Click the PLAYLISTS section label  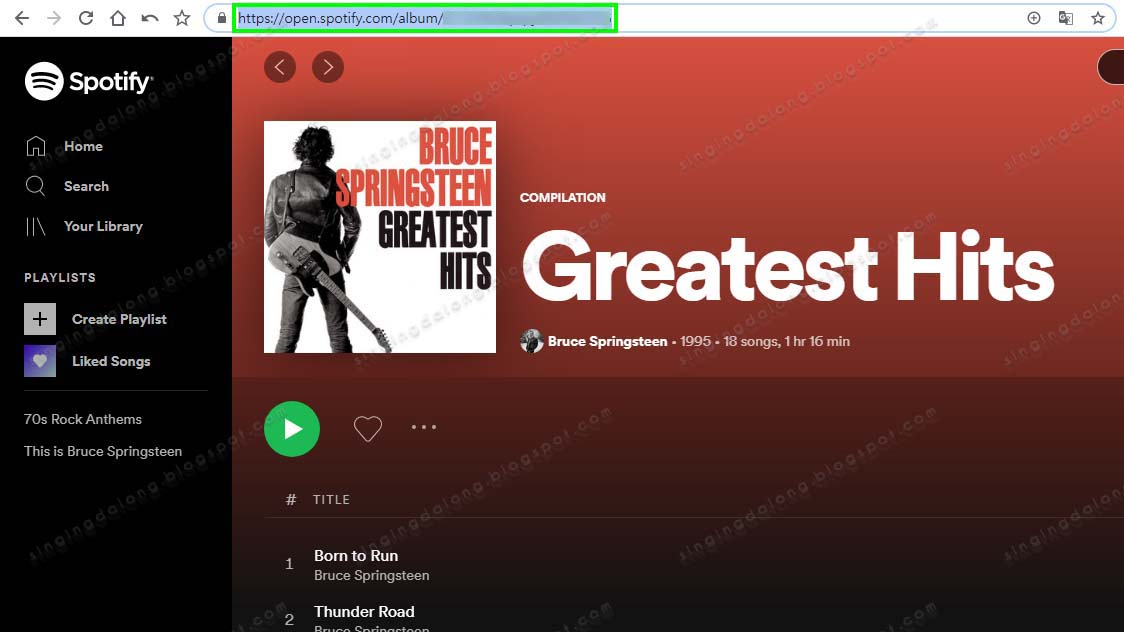(59, 277)
